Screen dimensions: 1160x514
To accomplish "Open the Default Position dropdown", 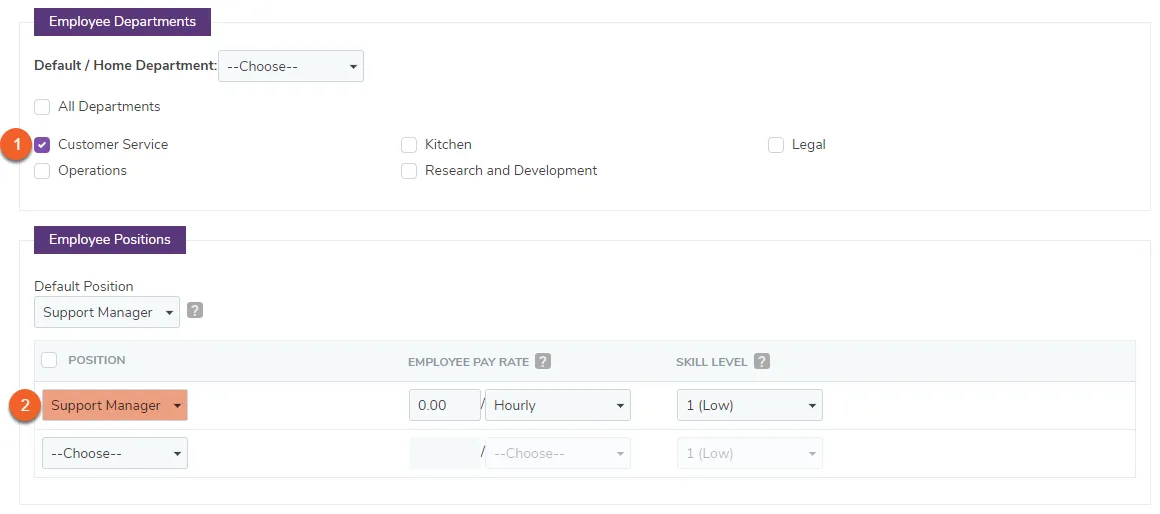I will pyautogui.click(x=107, y=312).
